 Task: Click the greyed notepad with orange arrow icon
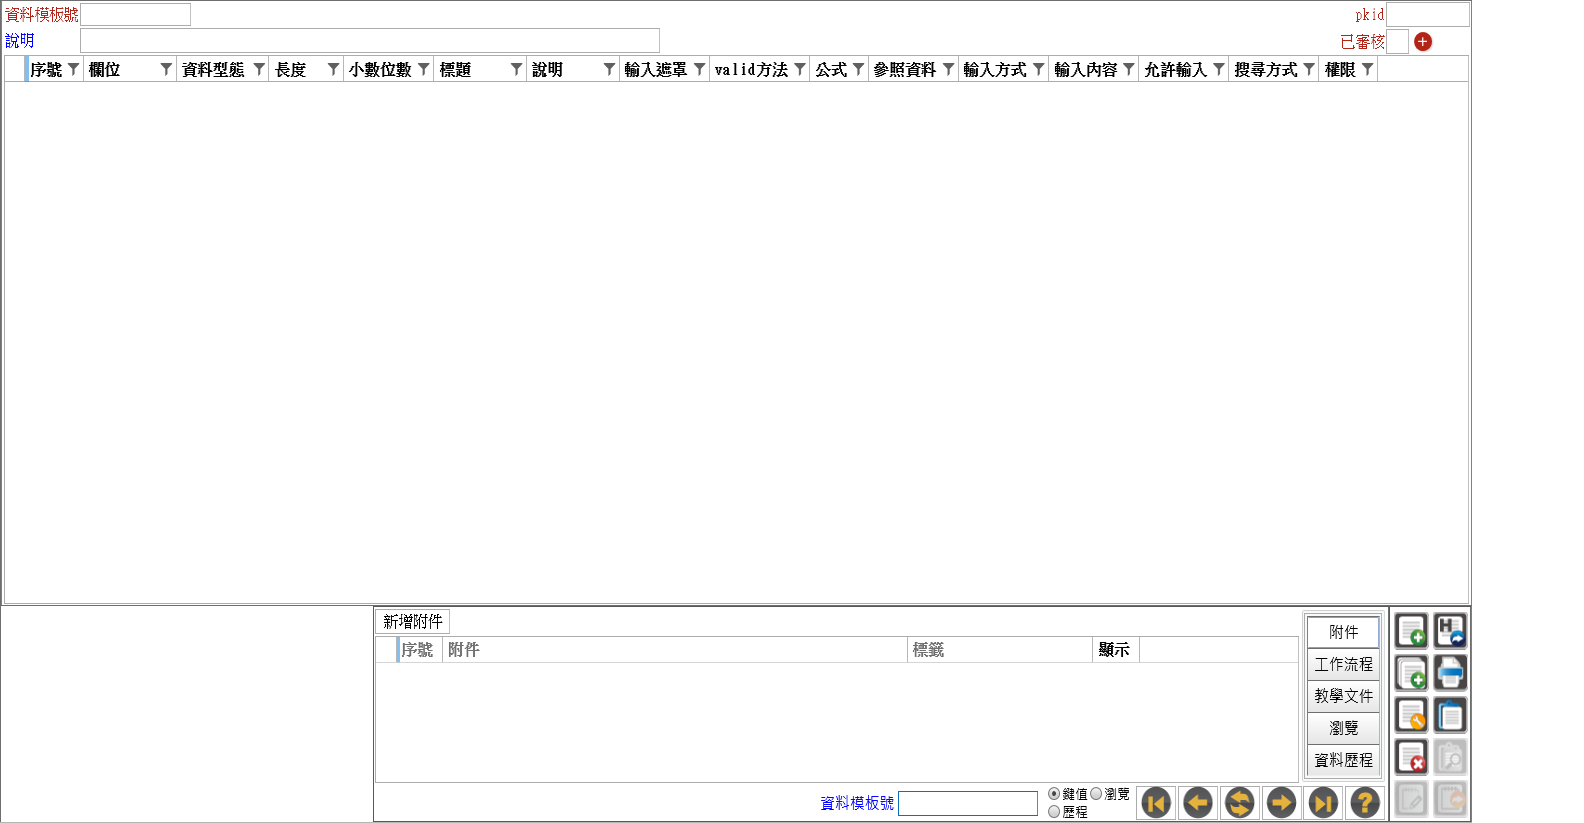coord(1451,799)
